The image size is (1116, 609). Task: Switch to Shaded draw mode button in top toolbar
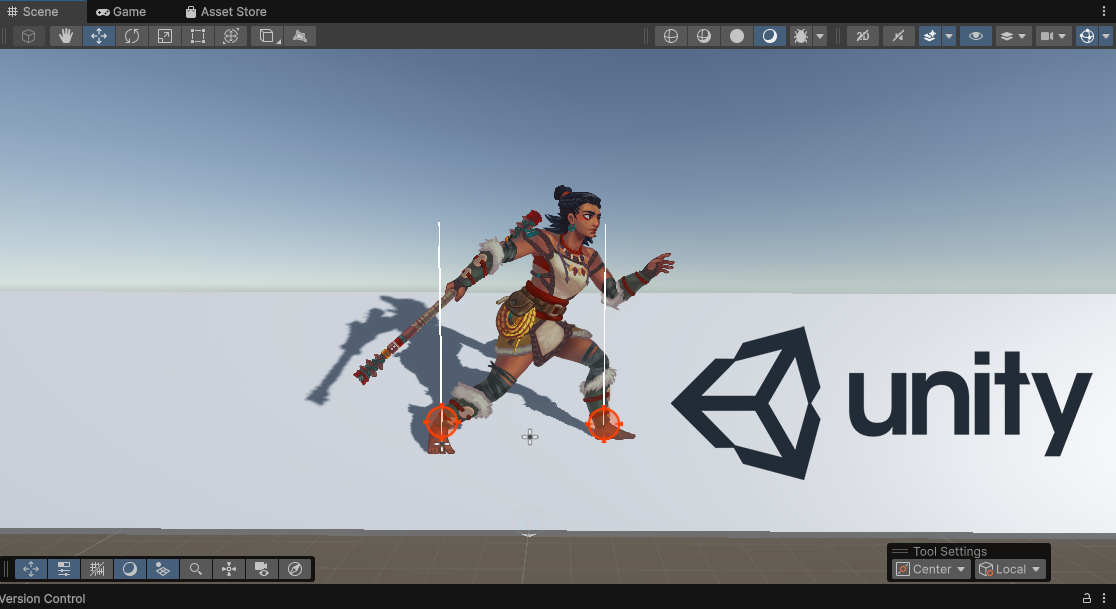coord(769,36)
